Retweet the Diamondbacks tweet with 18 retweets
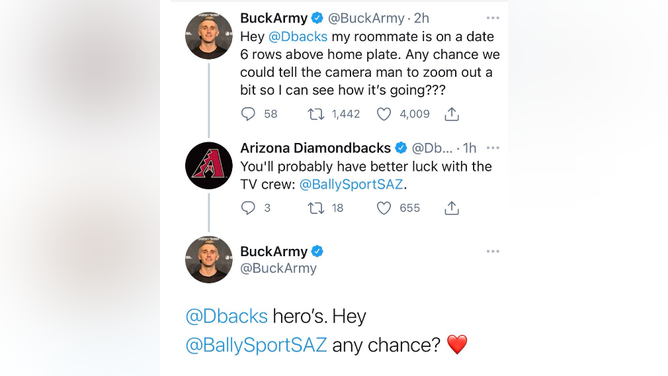Image resolution: width=668 pixels, height=376 pixels. tap(316, 208)
